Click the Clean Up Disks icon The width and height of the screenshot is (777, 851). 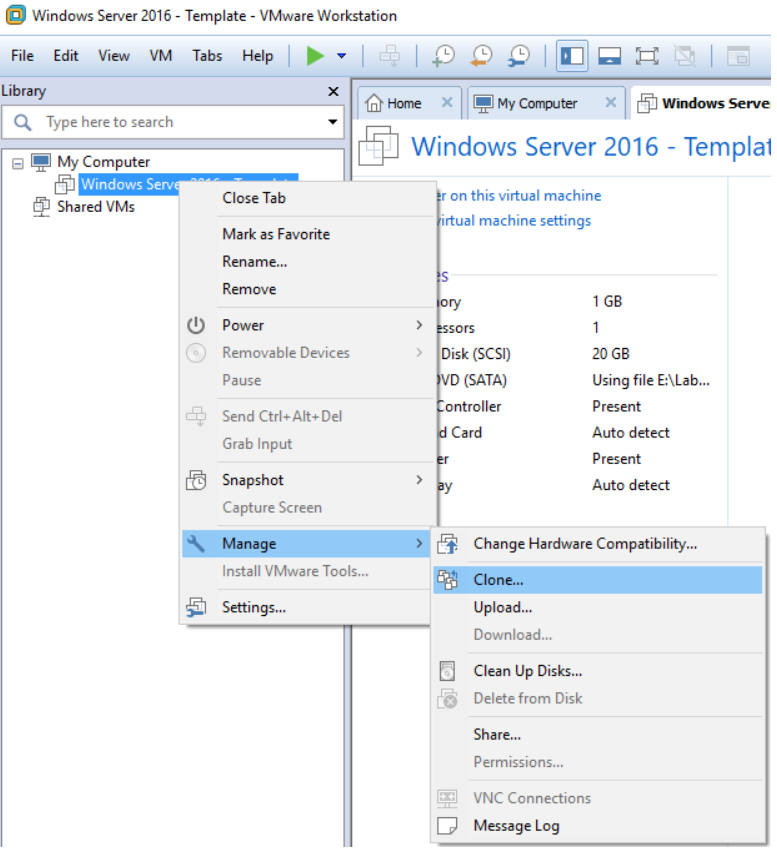(447, 671)
